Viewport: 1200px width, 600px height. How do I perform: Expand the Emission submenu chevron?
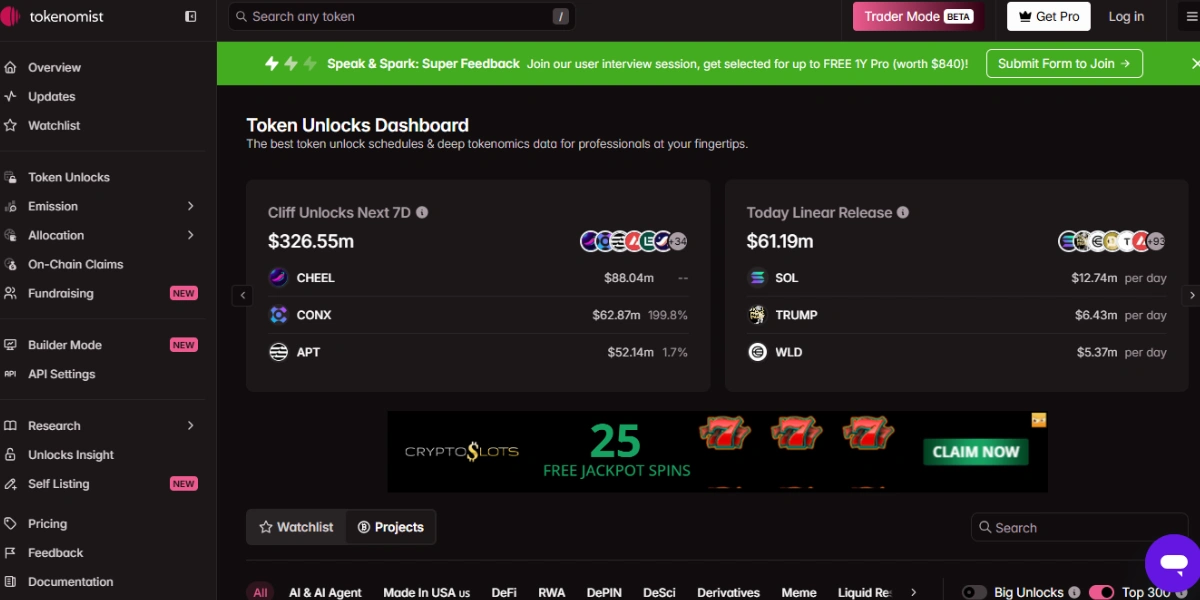[191, 206]
